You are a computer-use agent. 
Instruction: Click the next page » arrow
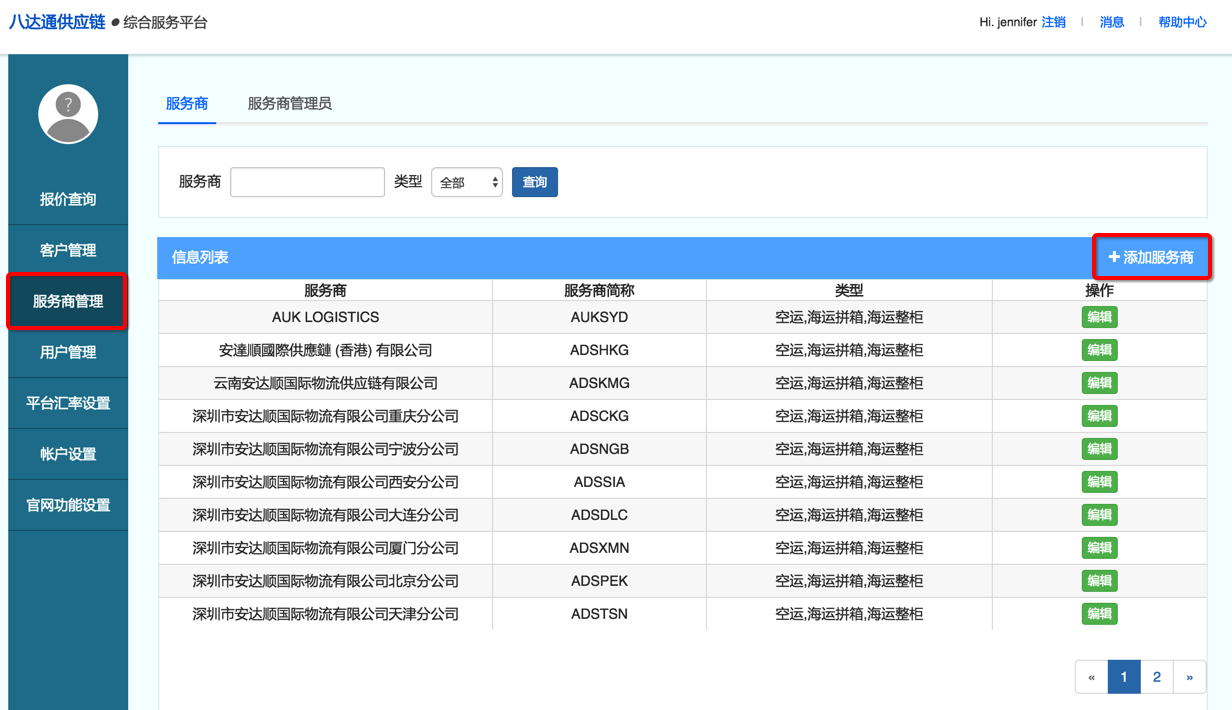point(1189,677)
